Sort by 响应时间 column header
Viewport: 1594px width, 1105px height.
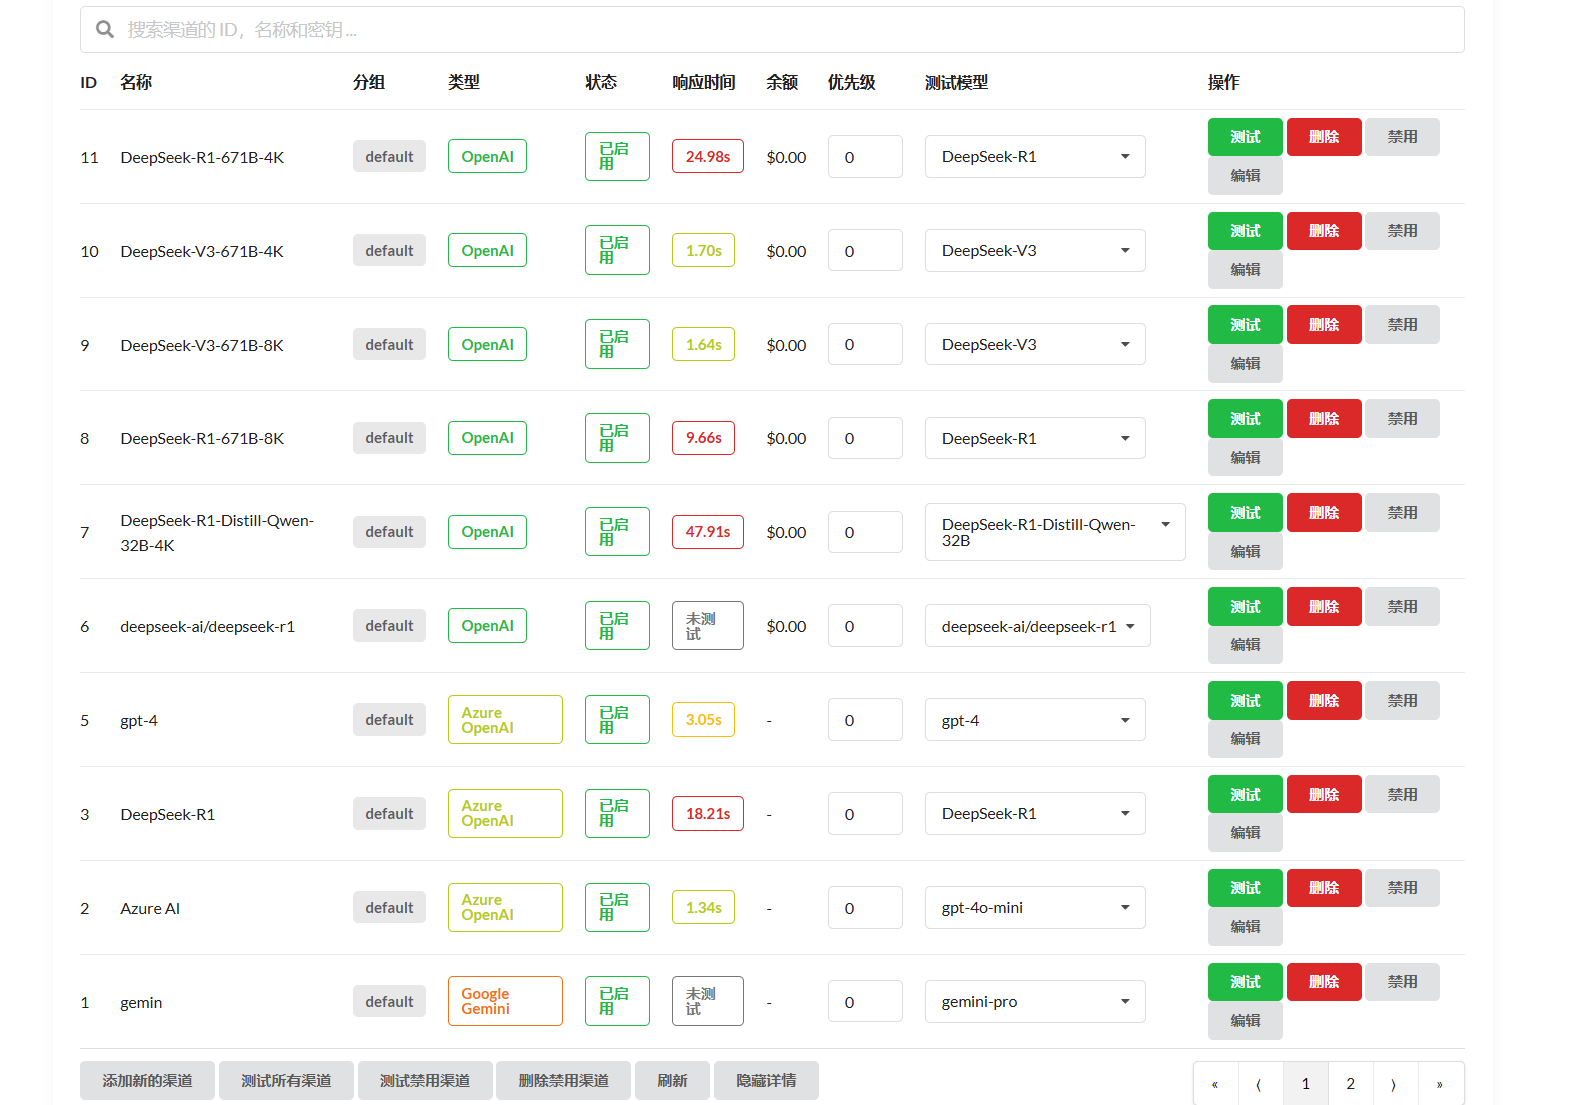704,83
